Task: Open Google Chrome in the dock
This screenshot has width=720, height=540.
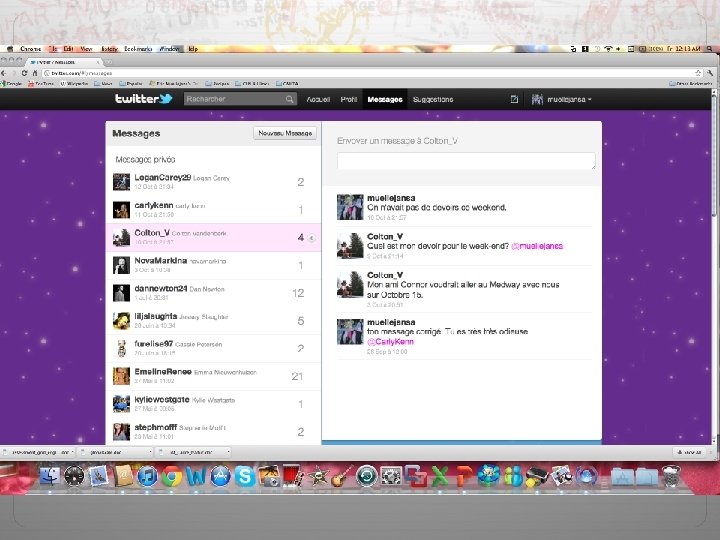Action: pyautogui.click(x=171, y=476)
